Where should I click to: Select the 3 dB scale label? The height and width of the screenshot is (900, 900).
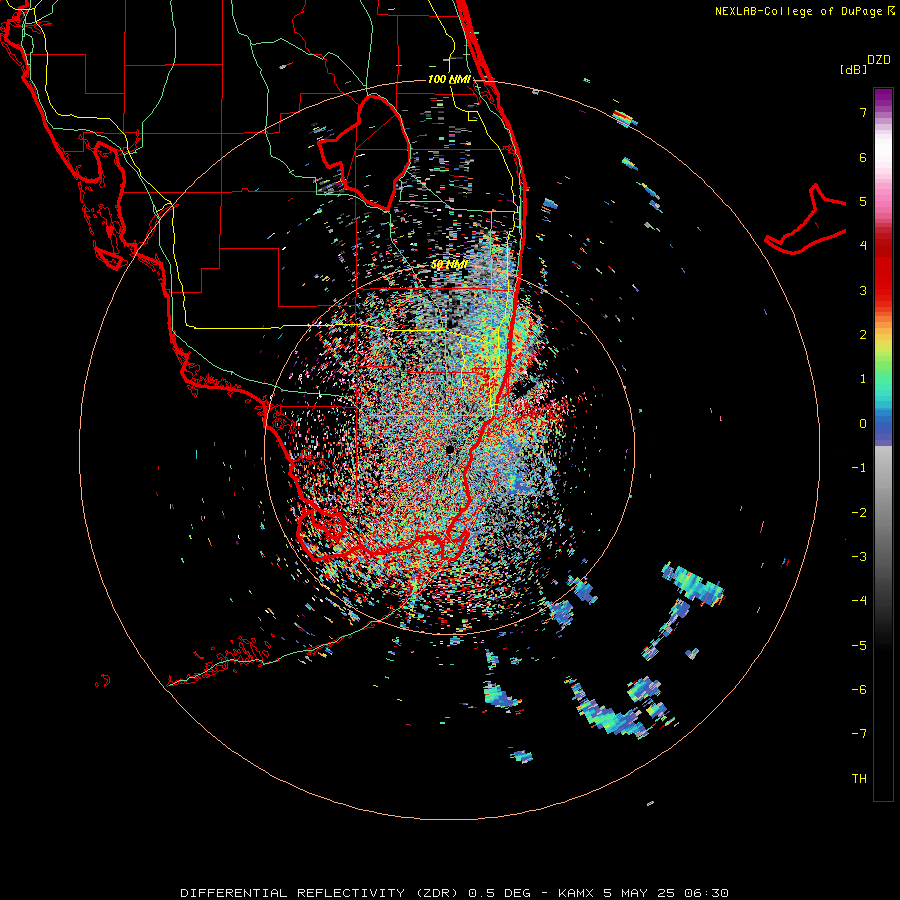click(863, 290)
